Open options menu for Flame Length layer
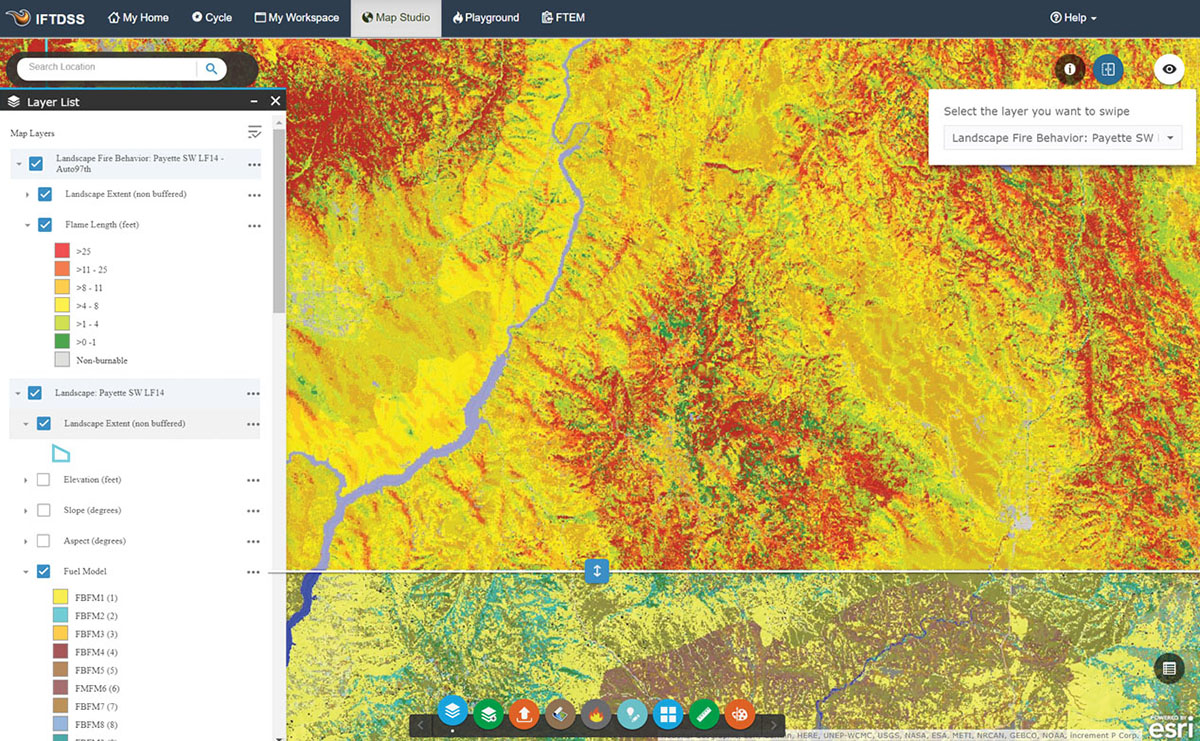This screenshot has width=1200, height=741. click(x=254, y=226)
